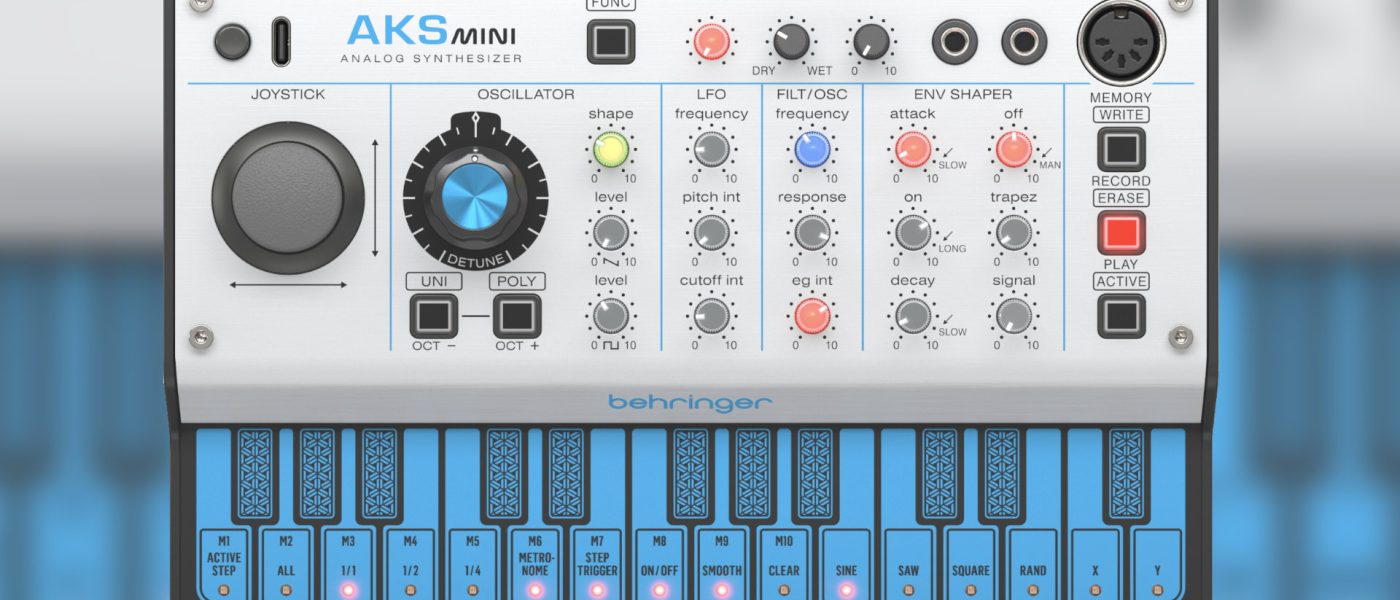This screenshot has height=600, width=1400.
Task: Select the M2 ALL key
Action: [286, 564]
